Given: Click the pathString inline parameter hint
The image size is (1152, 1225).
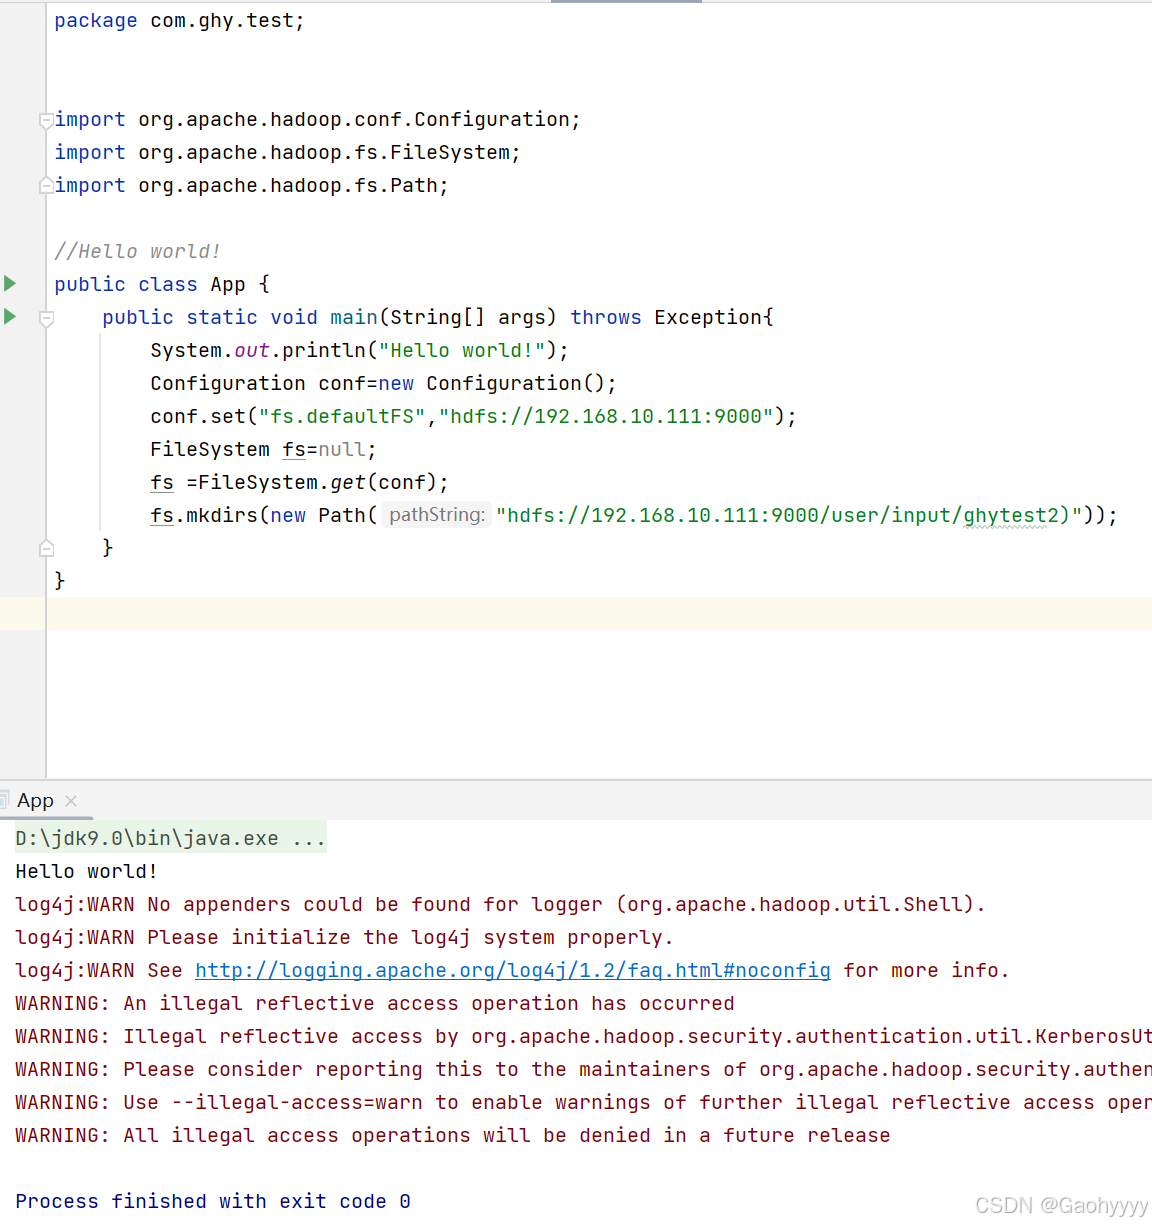Looking at the screenshot, I should coord(436,514).
